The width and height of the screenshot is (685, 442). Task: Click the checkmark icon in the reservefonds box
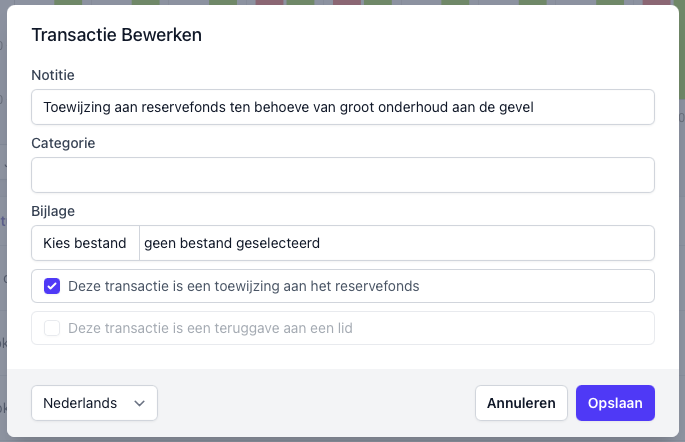[x=52, y=286]
